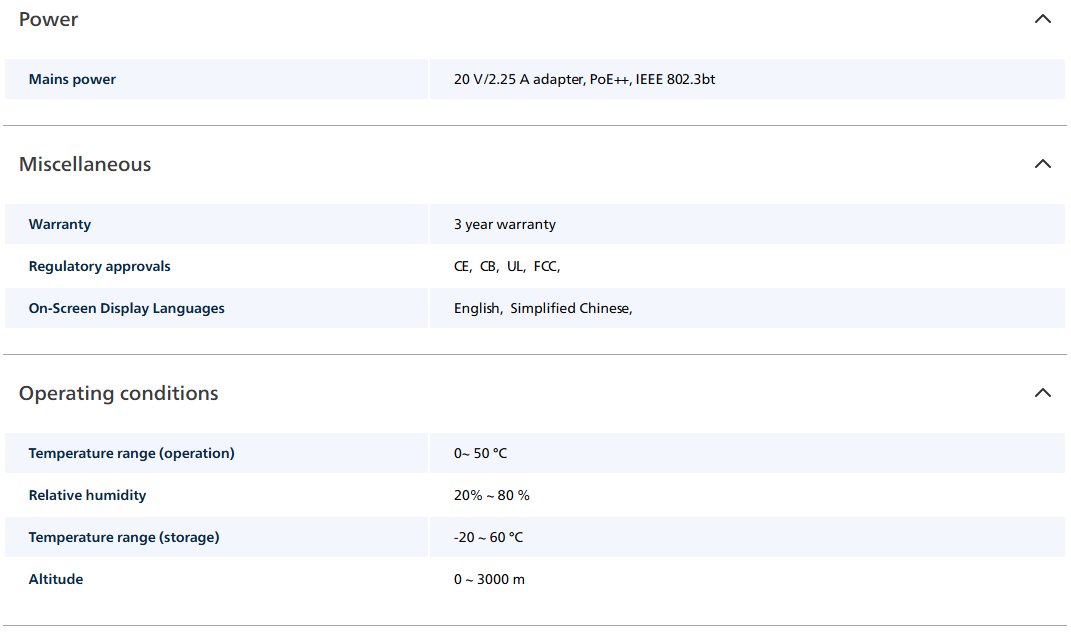Click the CE, CB, UL, FCC value
Screen dimensions: 1071x636
[x=507, y=266]
